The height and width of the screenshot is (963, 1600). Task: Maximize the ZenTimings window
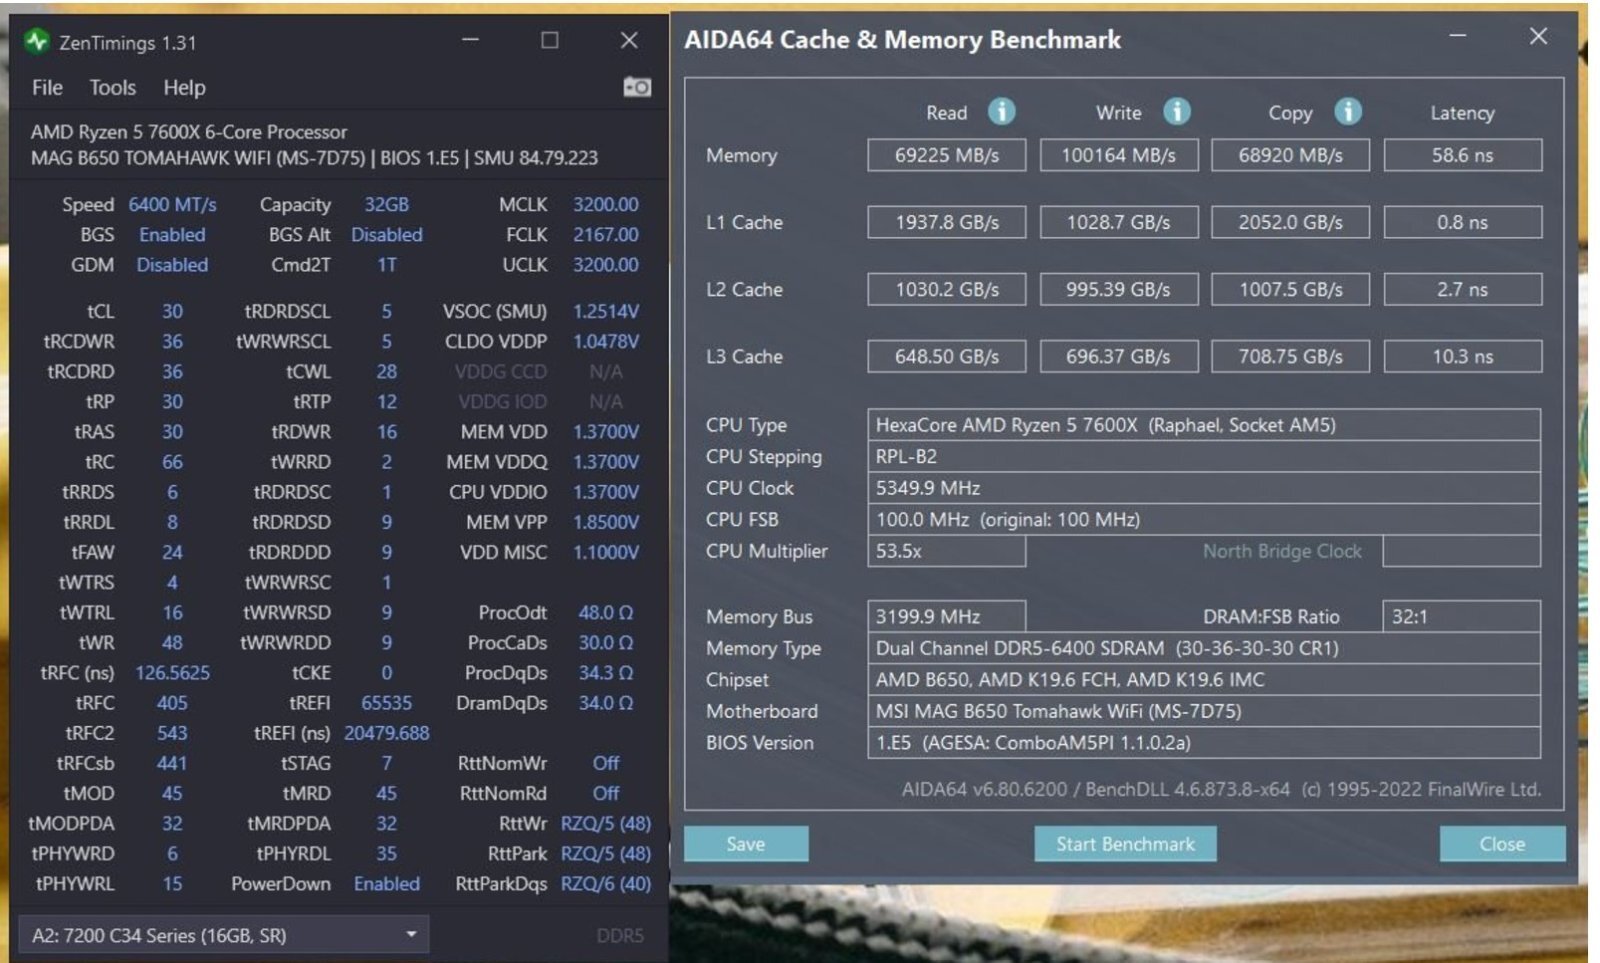click(549, 40)
